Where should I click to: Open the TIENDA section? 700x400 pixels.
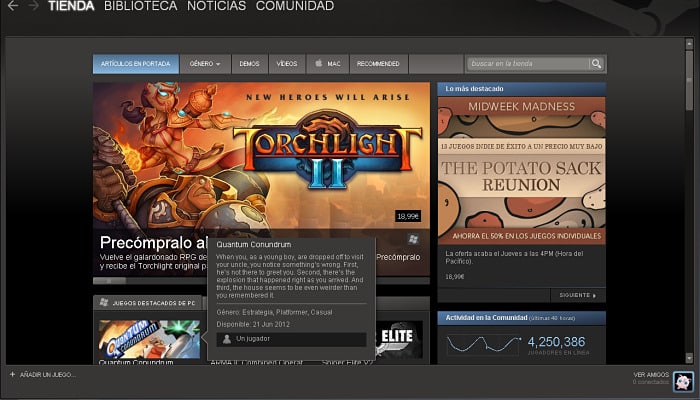click(x=71, y=6)
